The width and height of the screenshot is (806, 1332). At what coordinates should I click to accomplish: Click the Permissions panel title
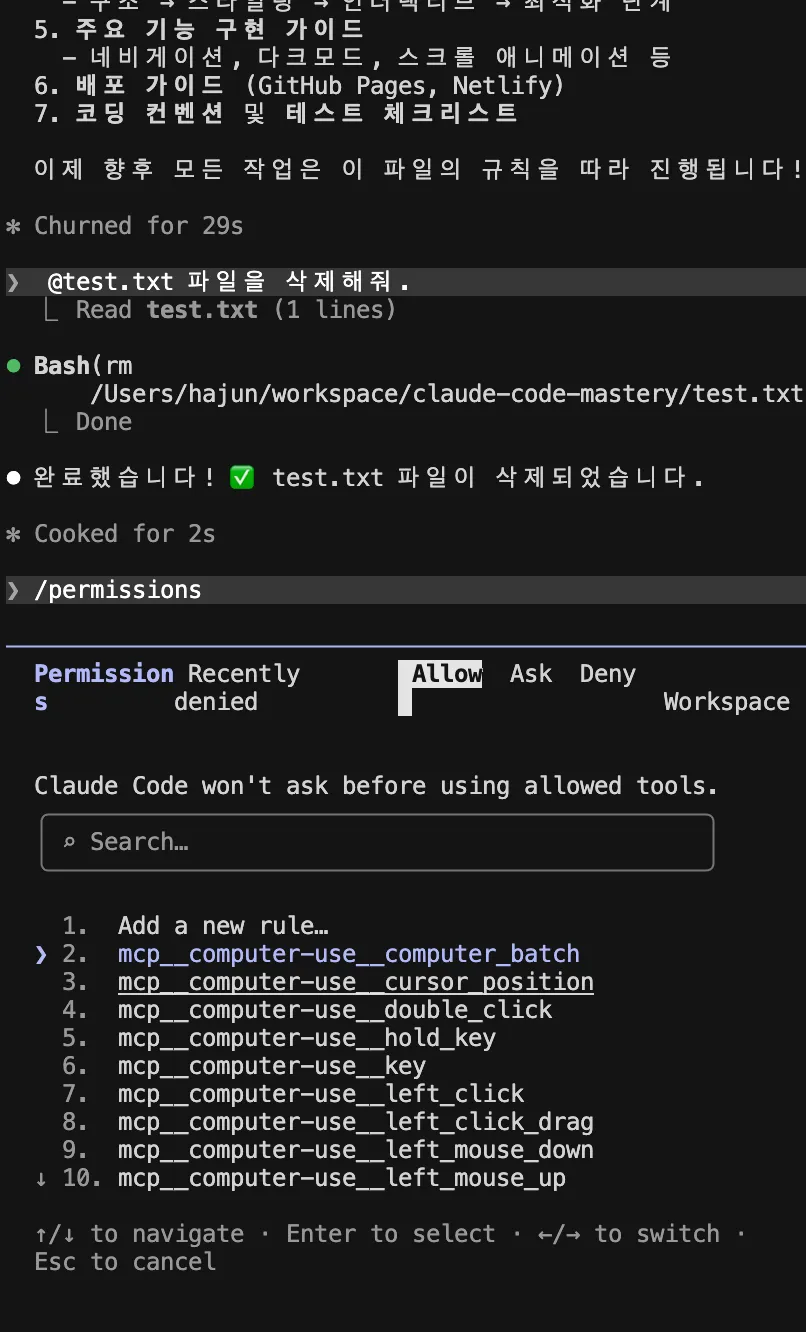click(103, 688)
